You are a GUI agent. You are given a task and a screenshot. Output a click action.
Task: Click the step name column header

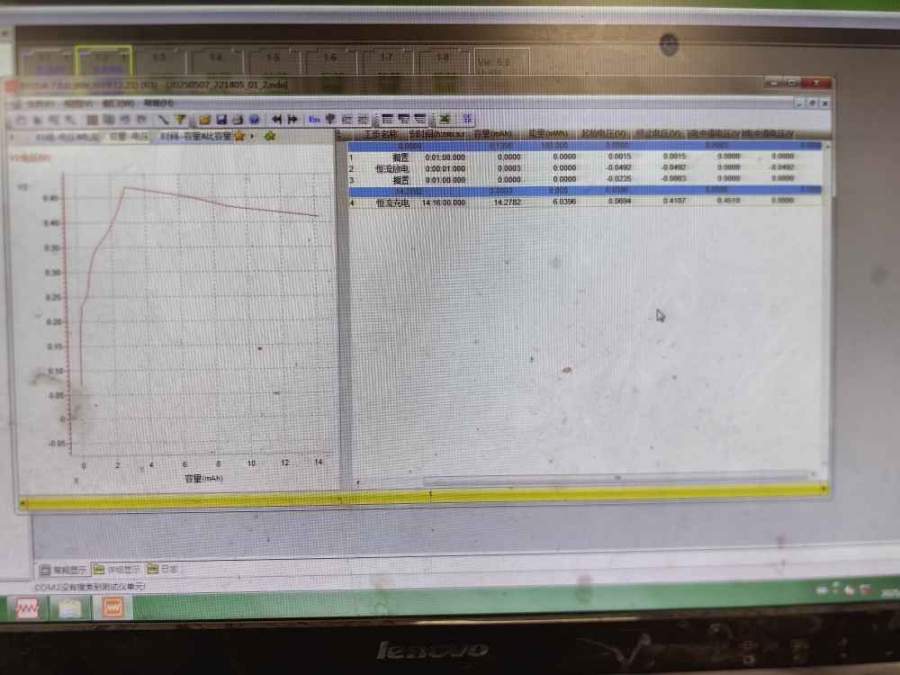pyautogui.click(x=380, y=134)
